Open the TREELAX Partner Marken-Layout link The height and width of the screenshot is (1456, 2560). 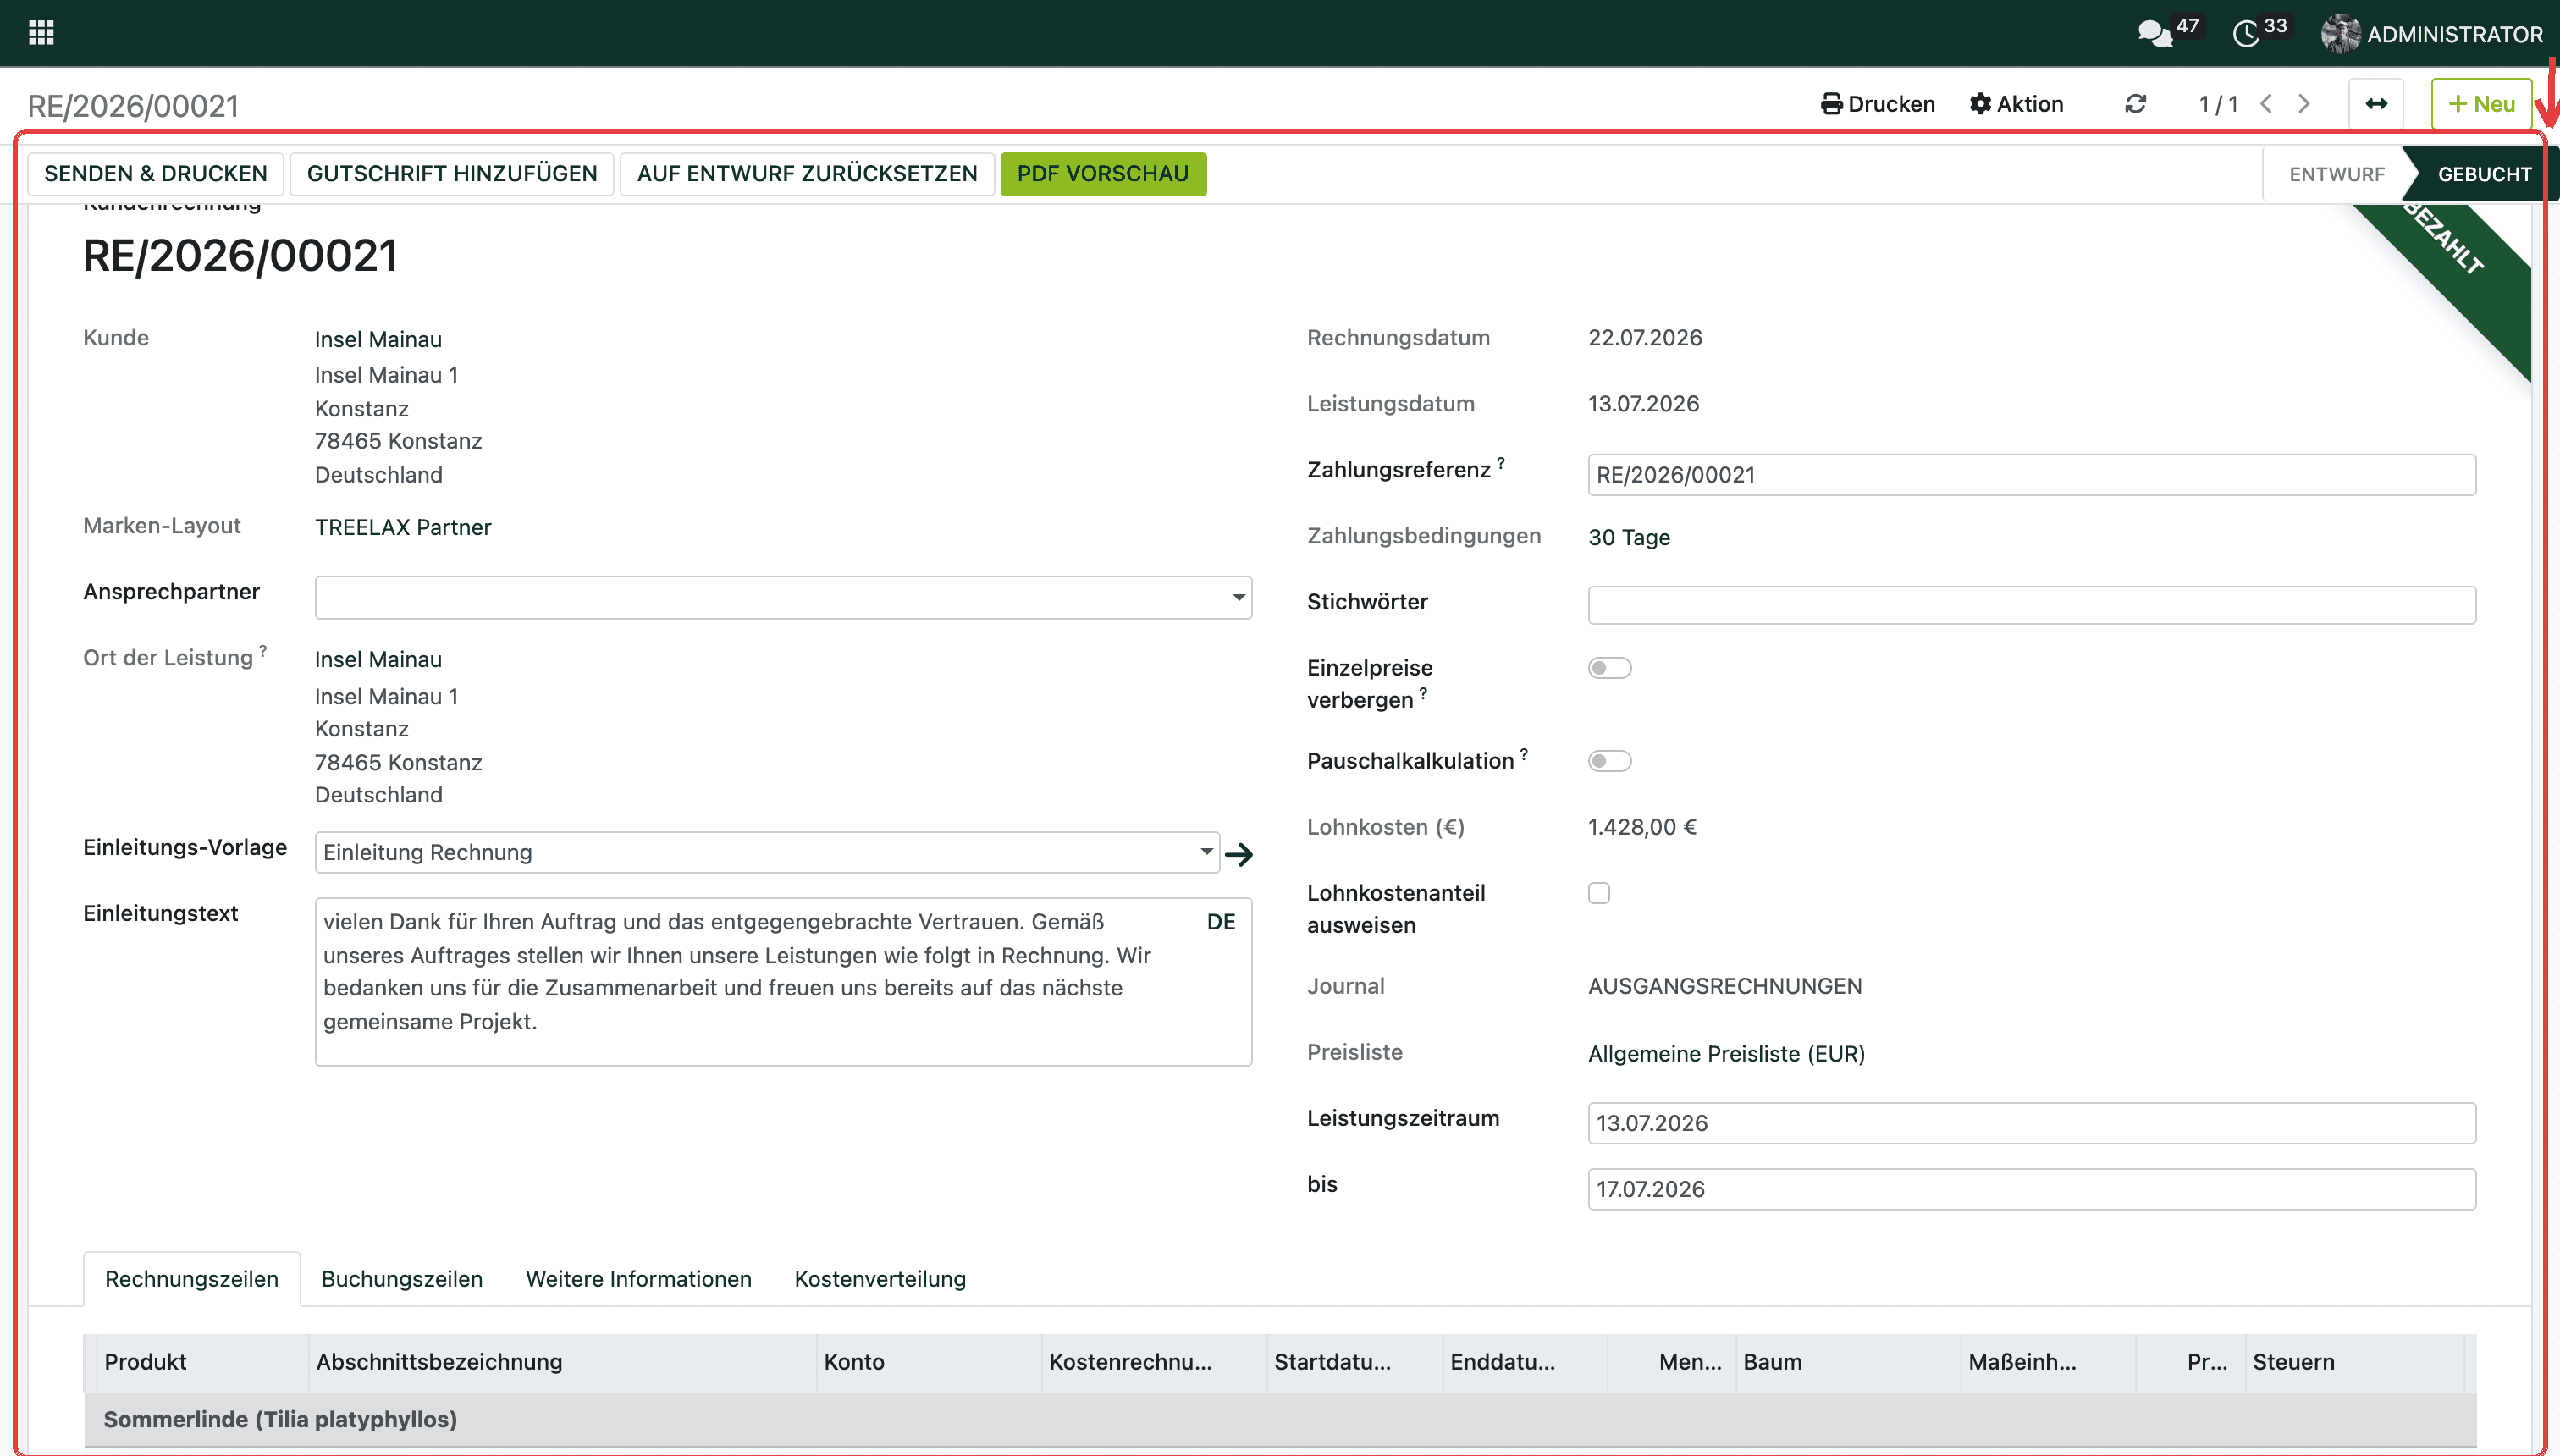(x=403, y=528)
